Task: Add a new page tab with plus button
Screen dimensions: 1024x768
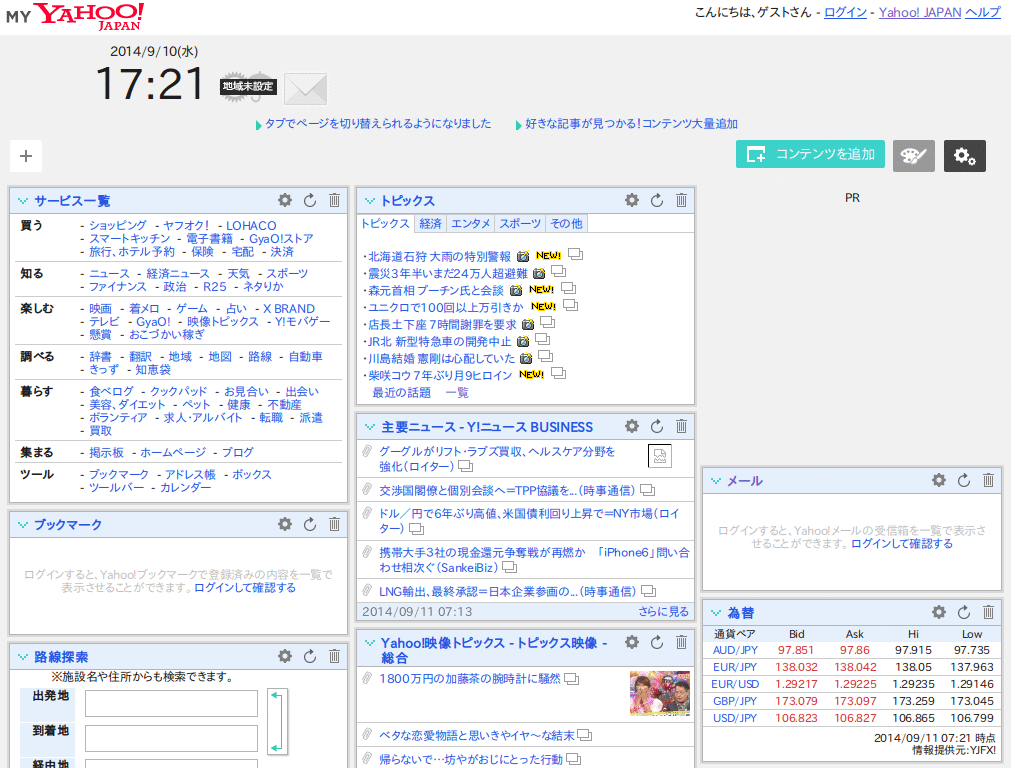Action: coord(26,156)
